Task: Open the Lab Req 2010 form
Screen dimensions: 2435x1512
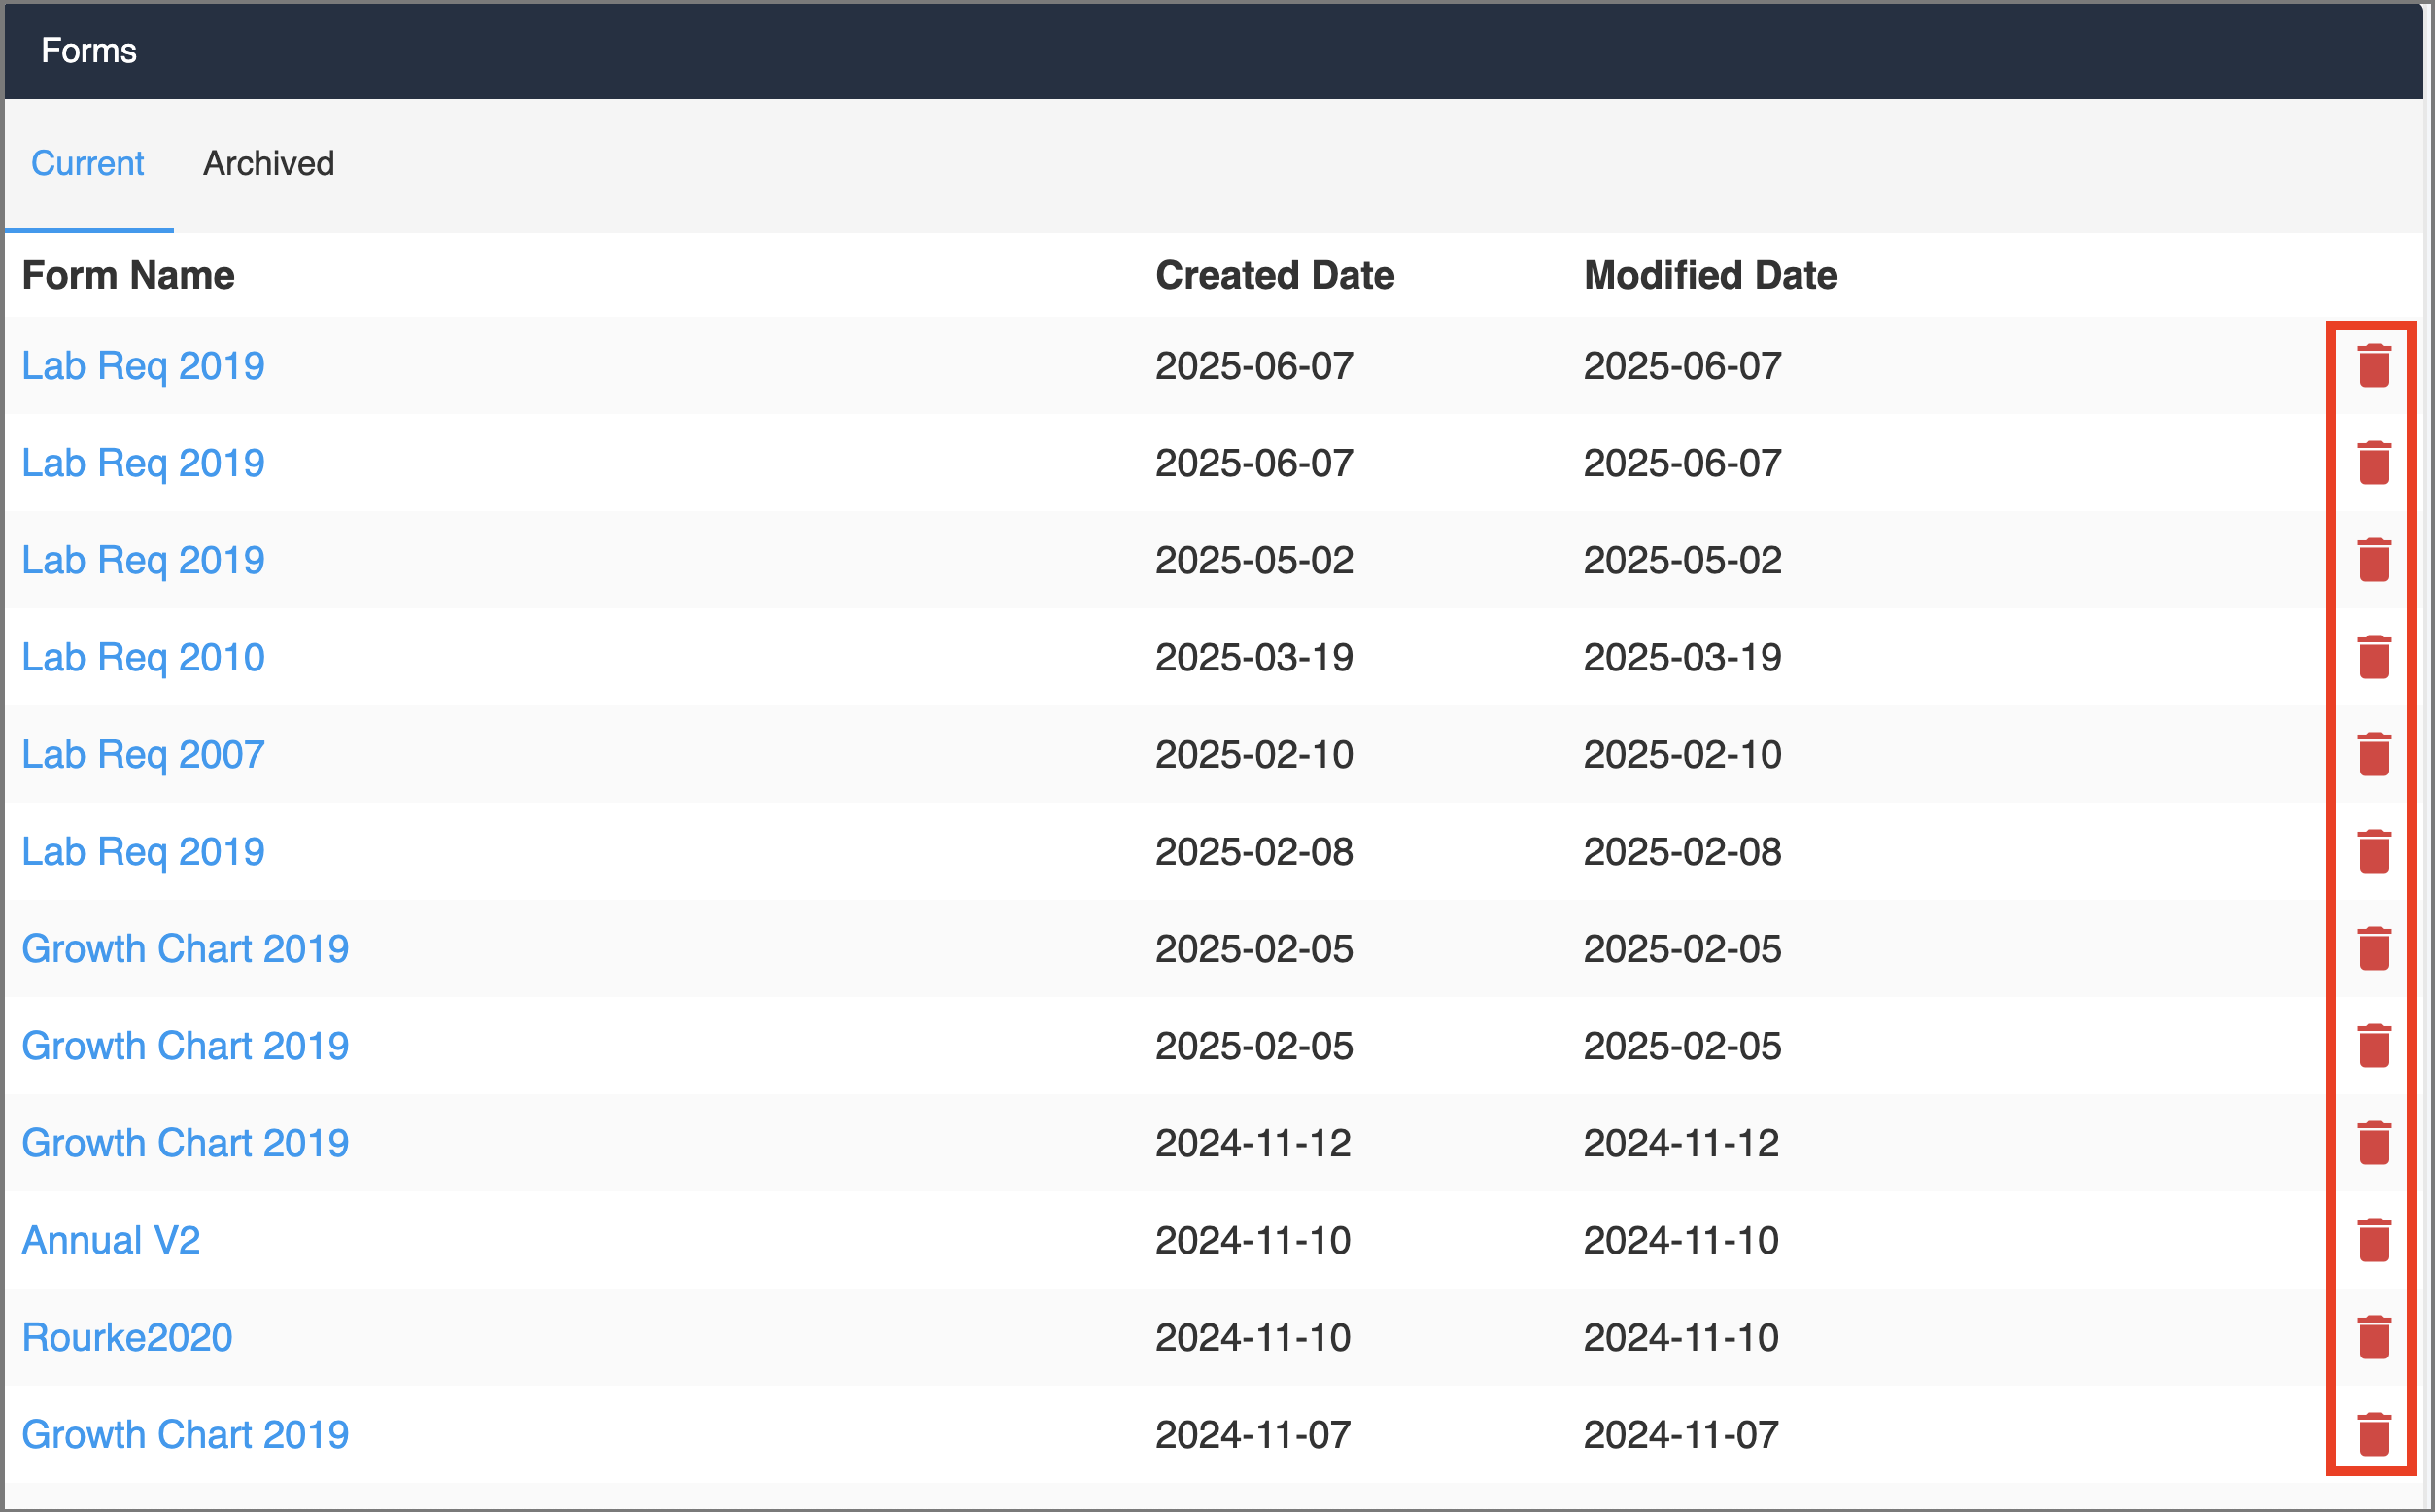Action: tap(143, 658)
